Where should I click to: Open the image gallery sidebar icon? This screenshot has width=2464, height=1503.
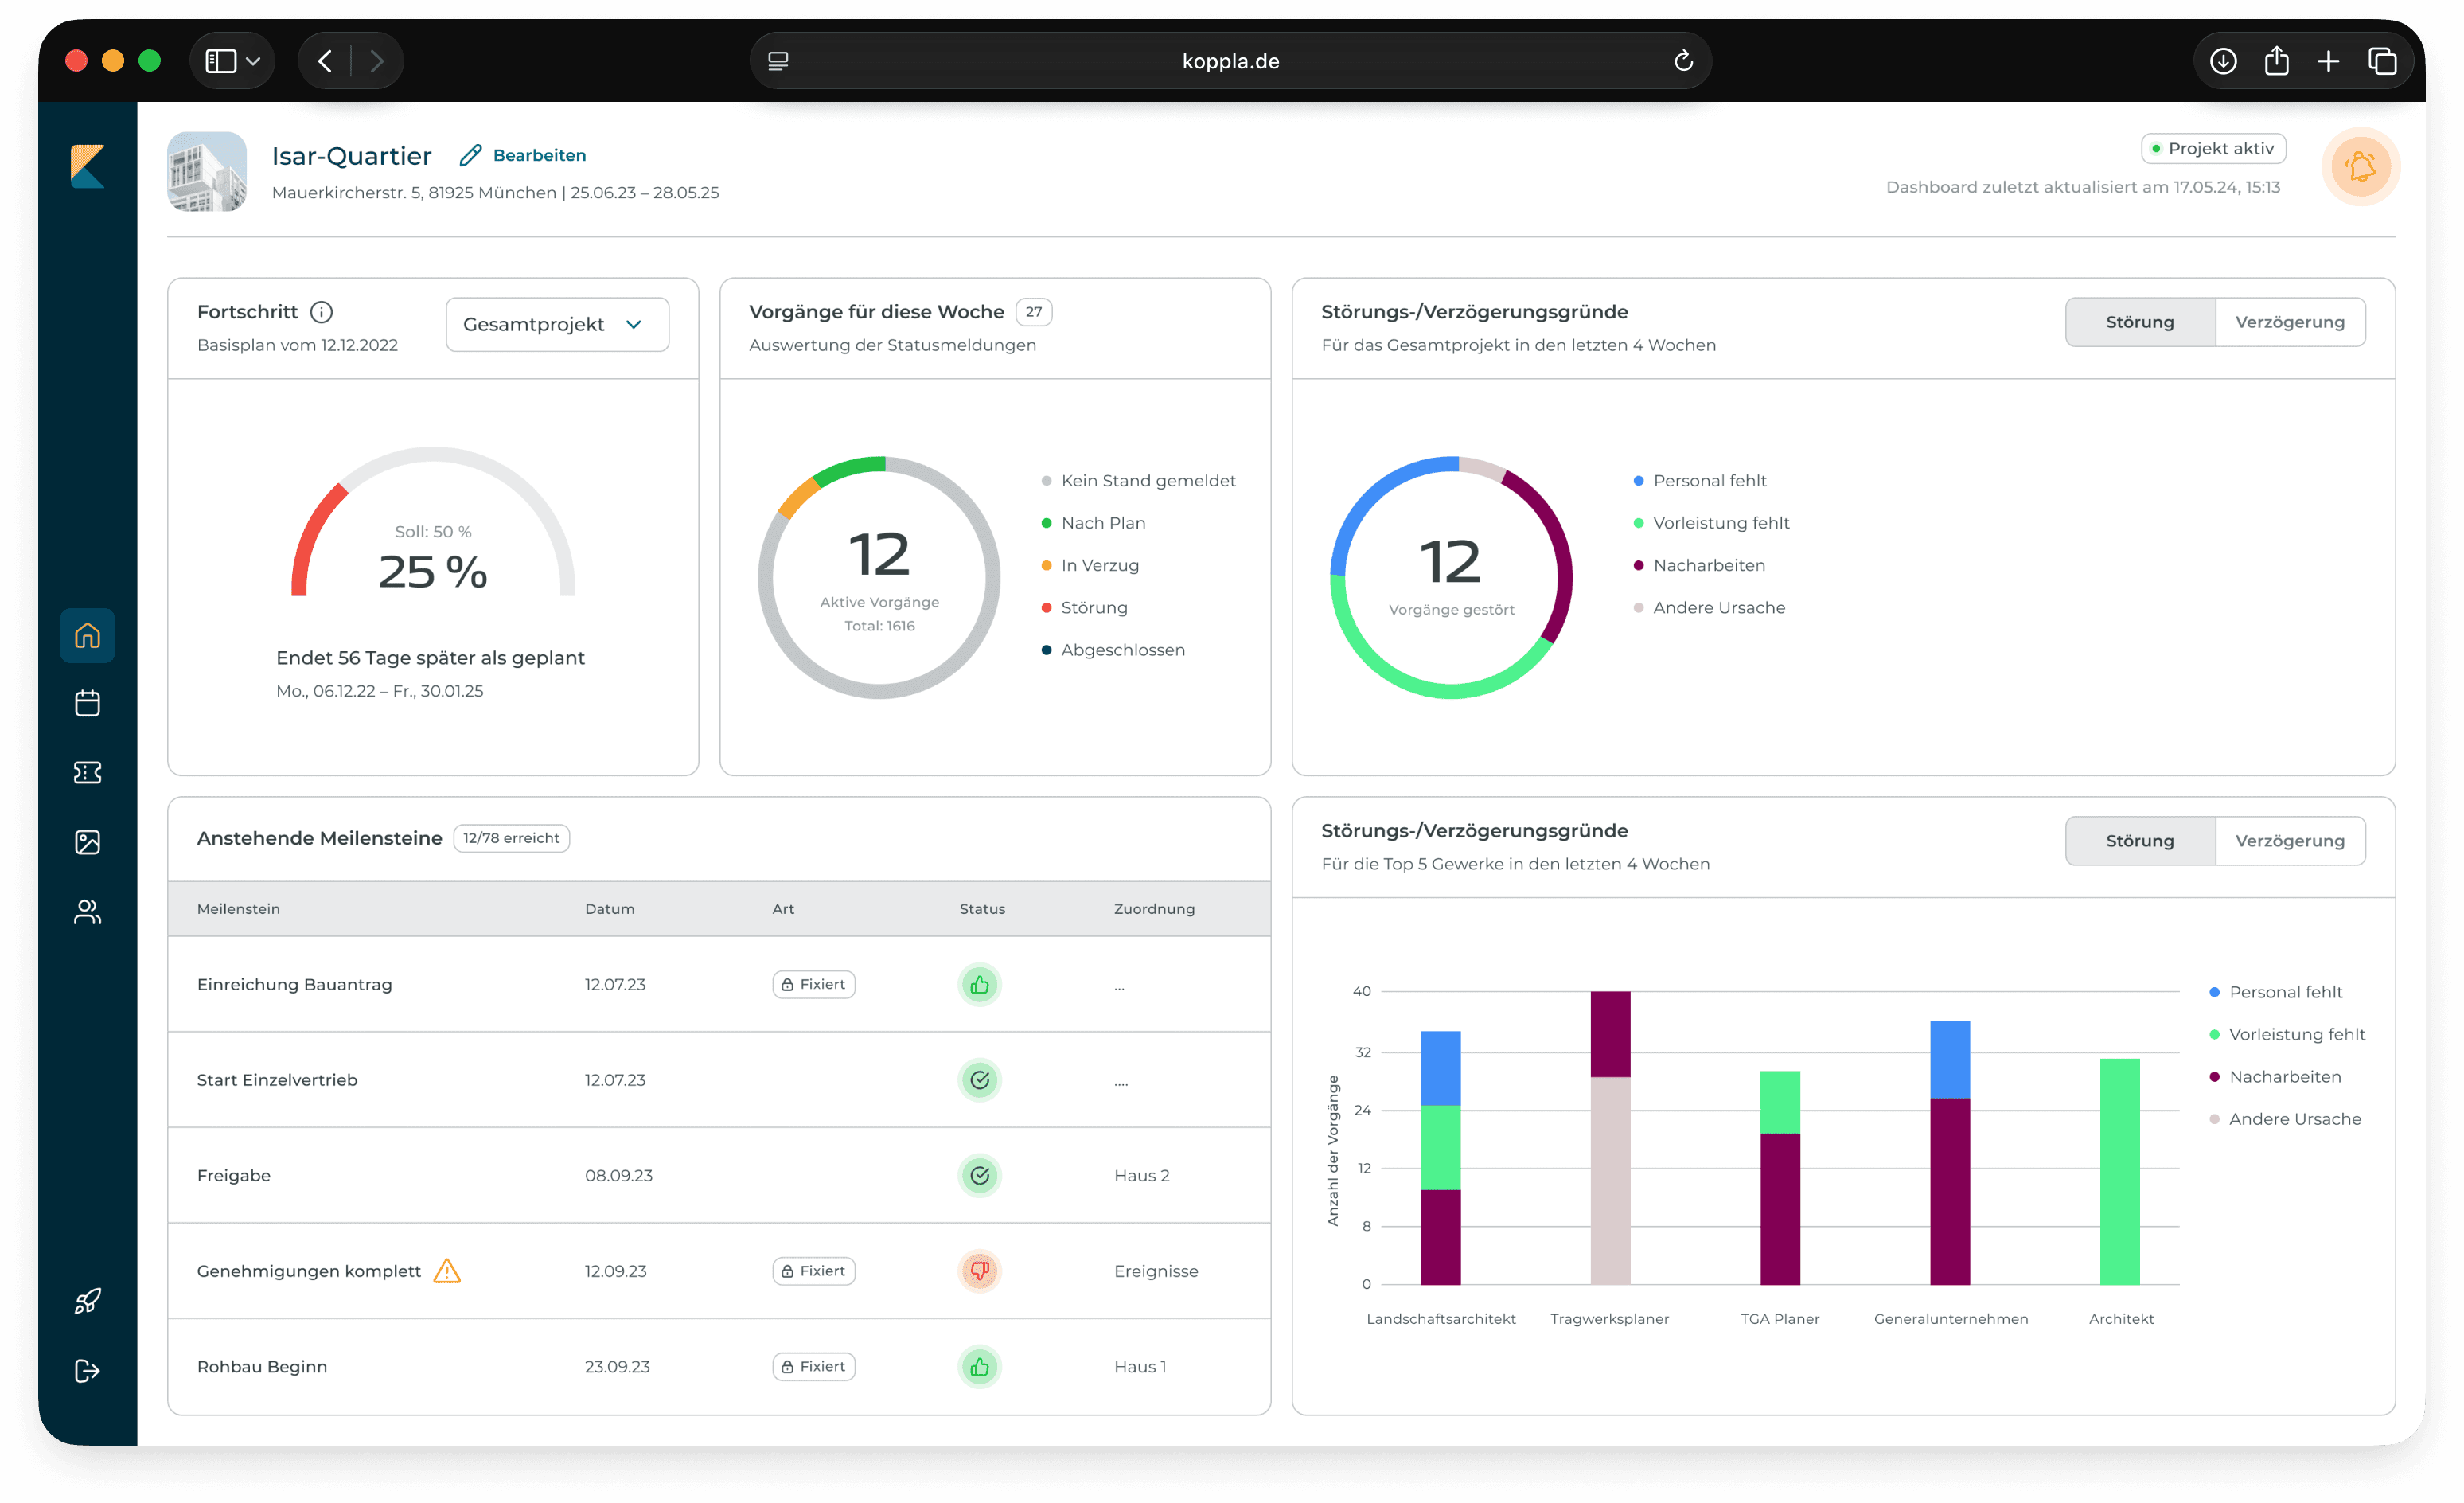tap(87, 842)
